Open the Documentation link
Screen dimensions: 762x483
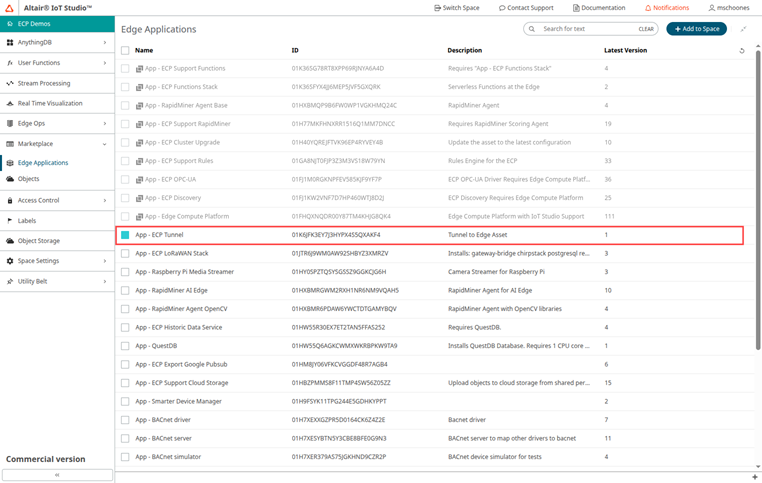[599, 8]
